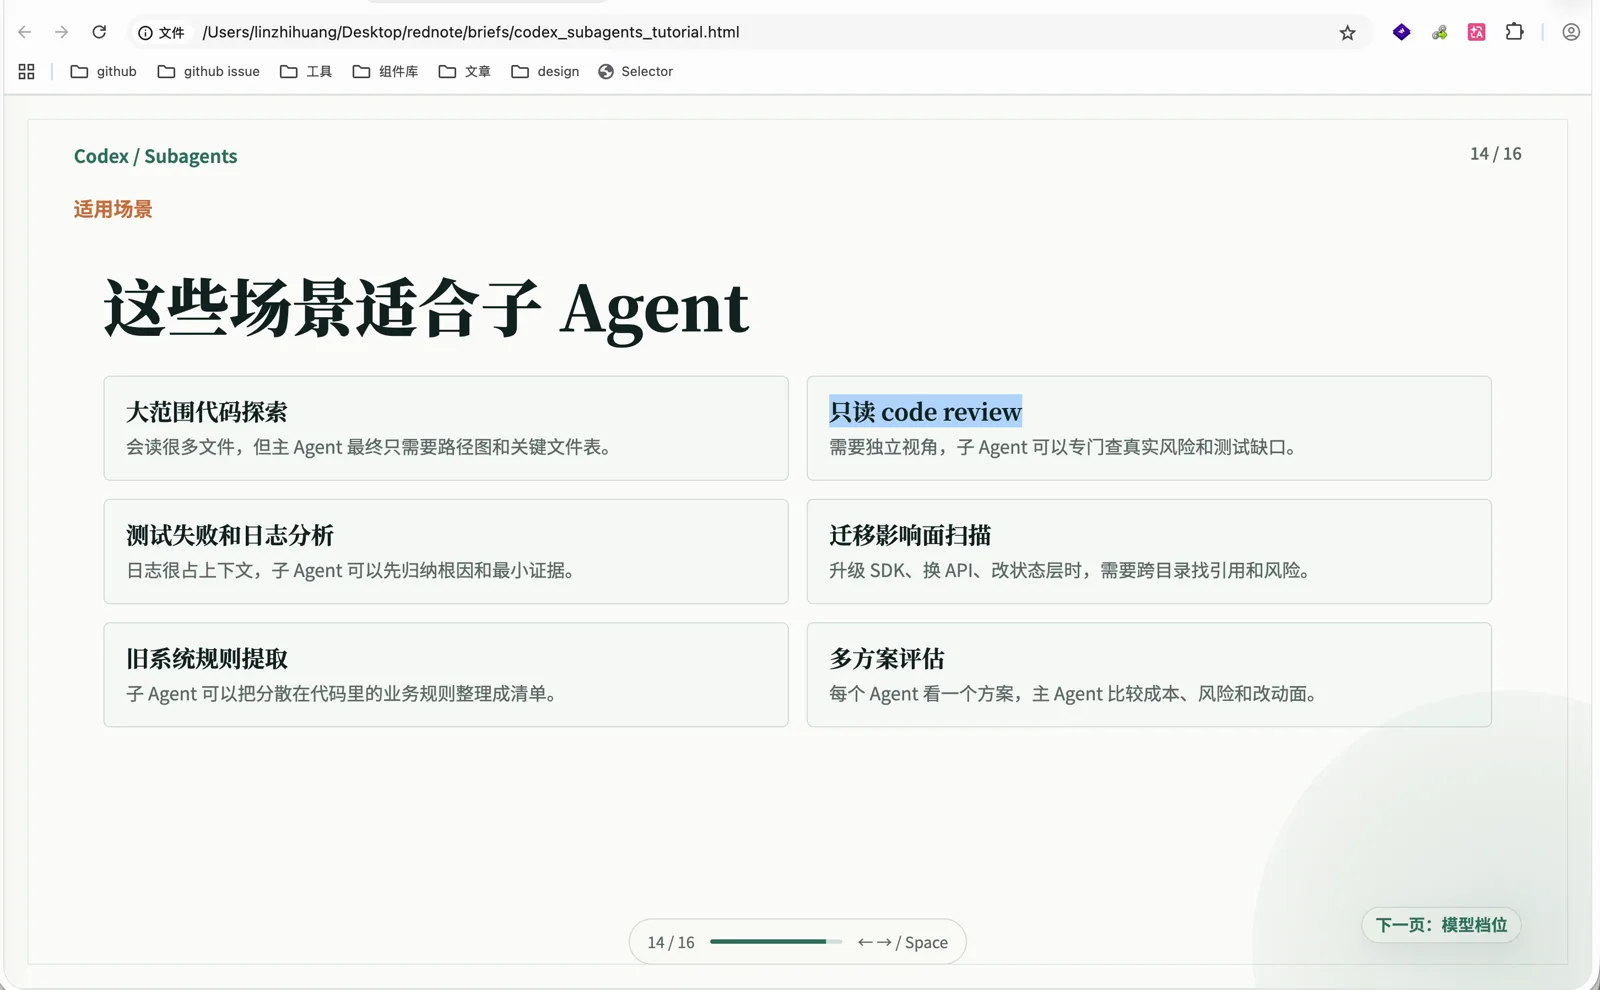Open the apps grid icon in bookmarks bar

pos(27,72)
